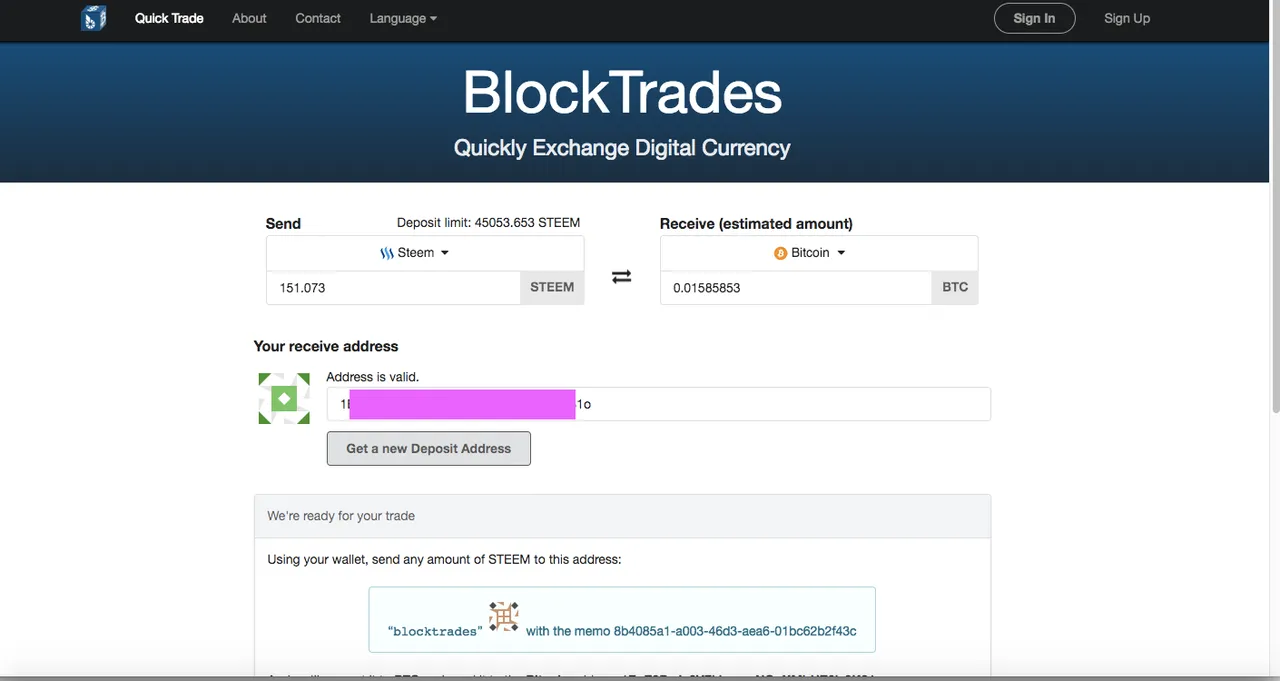Screen dimensions: 1280x681
Task: Click the send amount field 151.073
Action: coord(393,287)
